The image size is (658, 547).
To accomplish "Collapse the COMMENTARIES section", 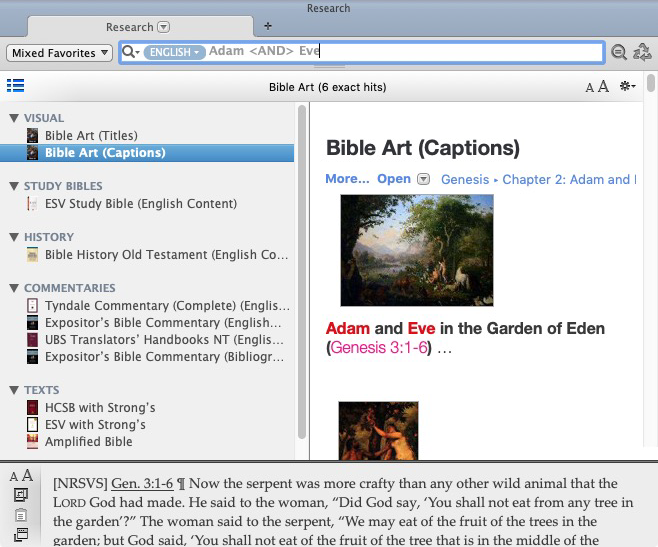I will (x=14, y=288).
